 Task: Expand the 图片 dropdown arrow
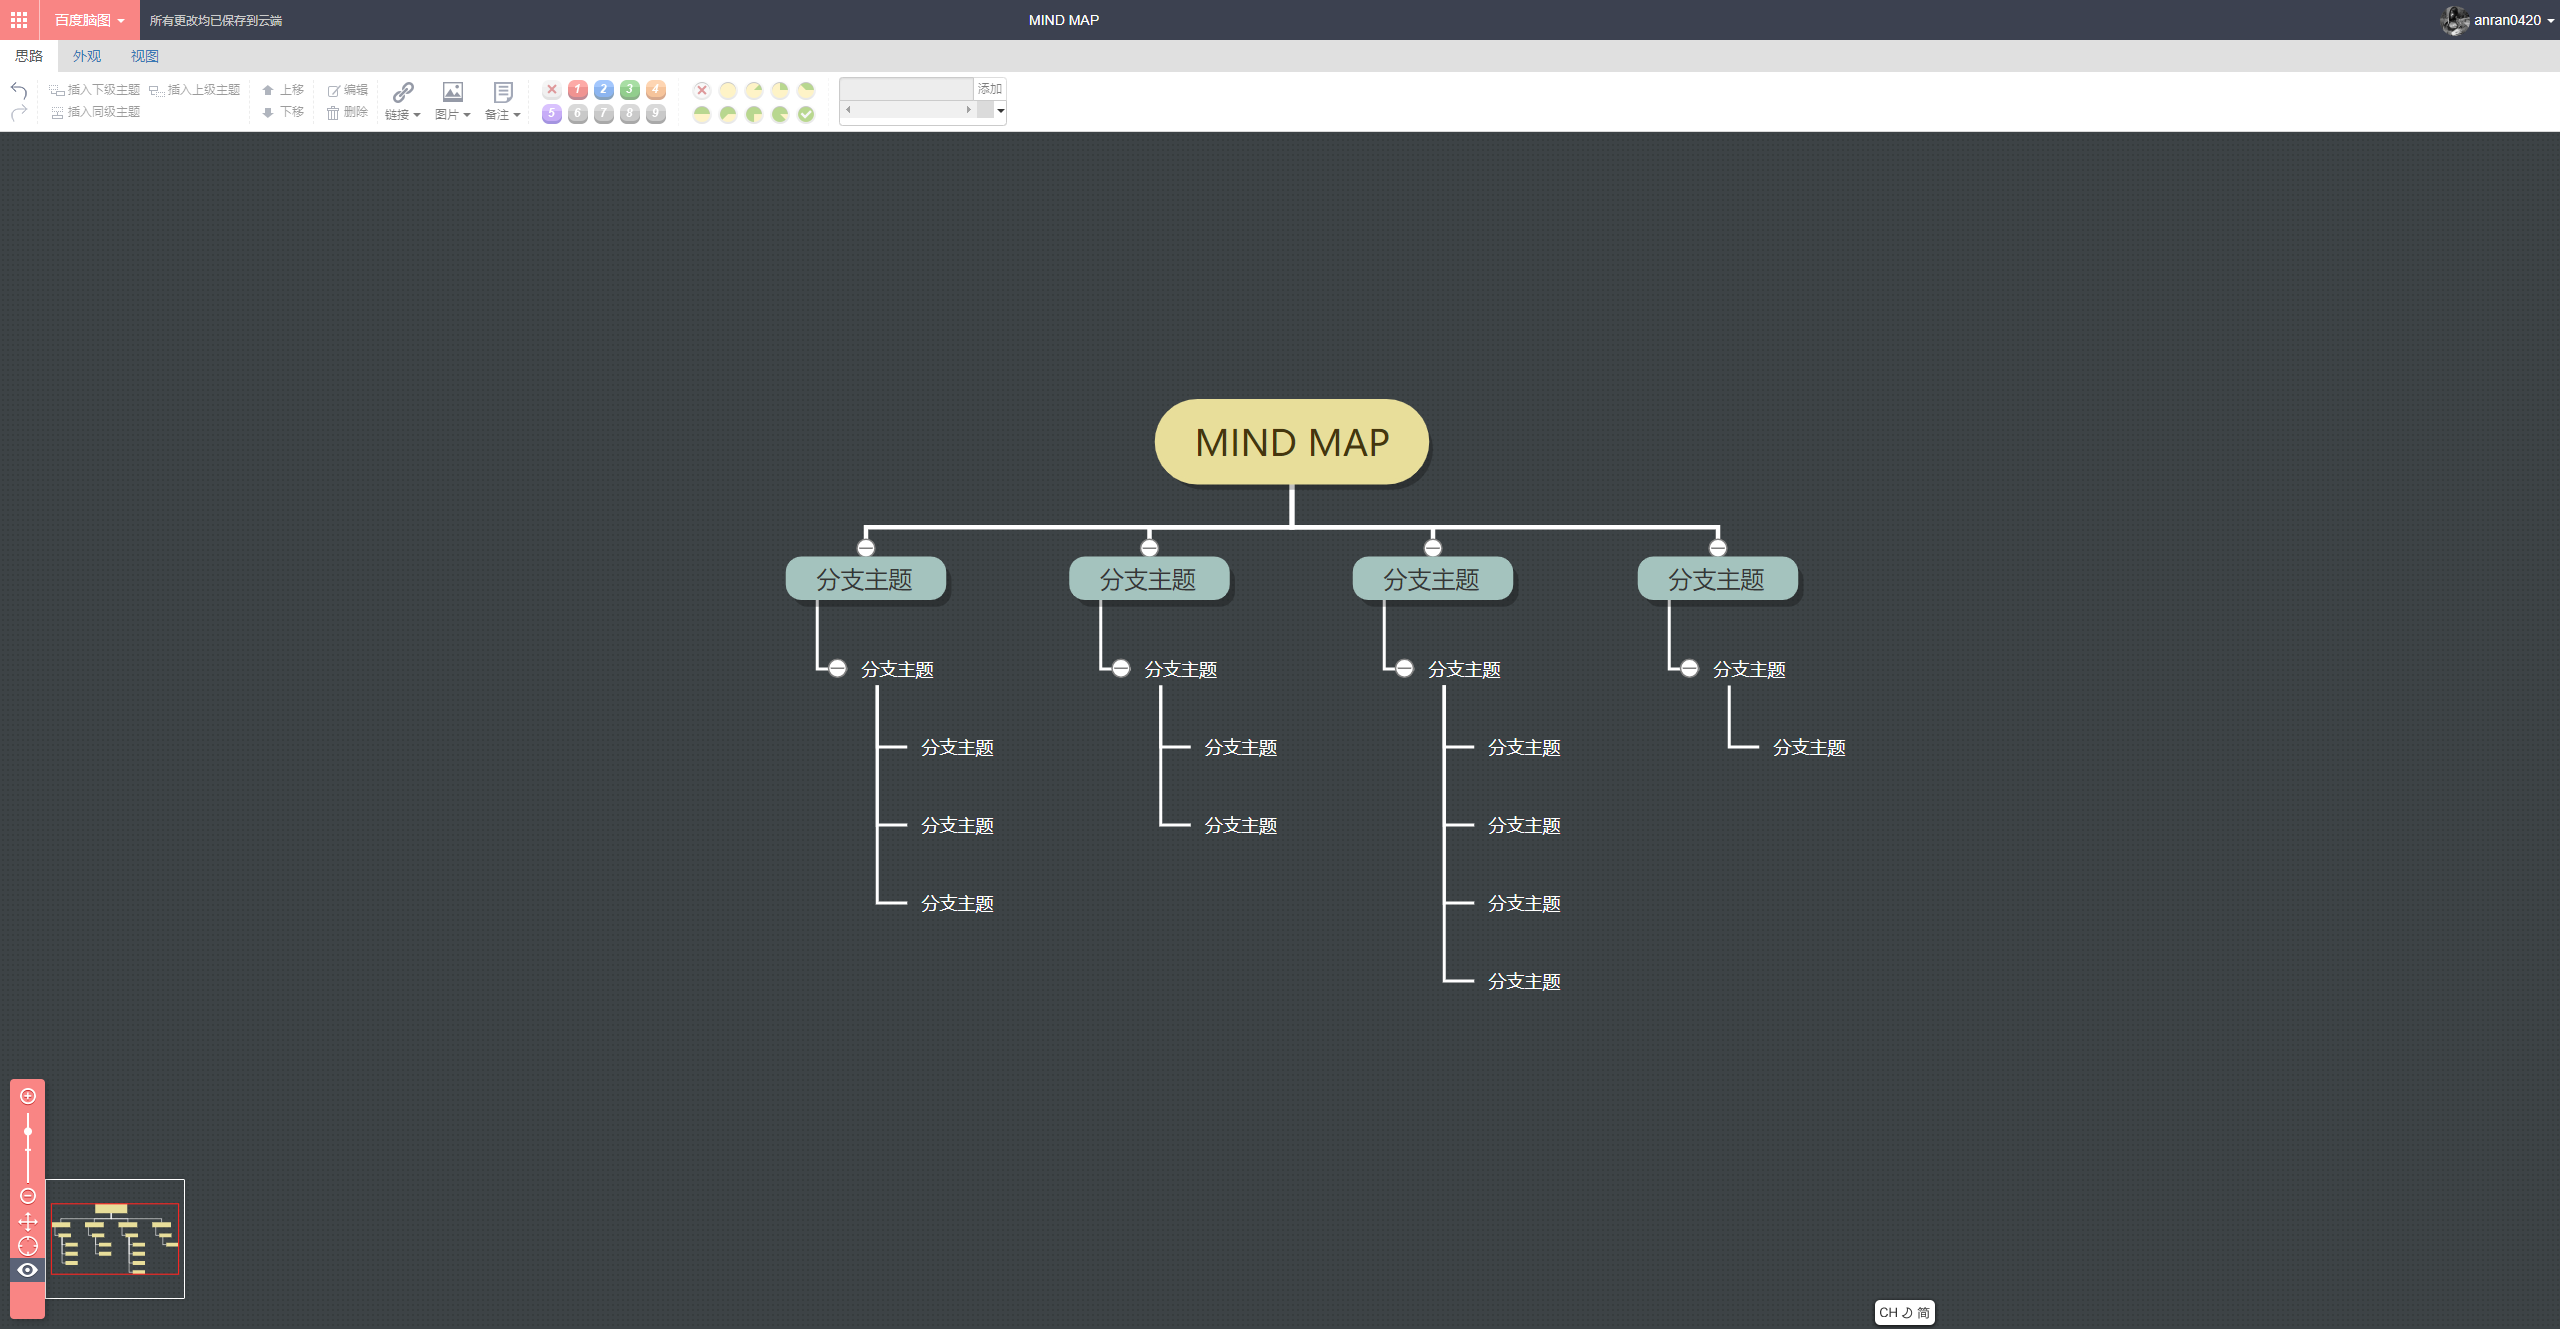[467, 115]
